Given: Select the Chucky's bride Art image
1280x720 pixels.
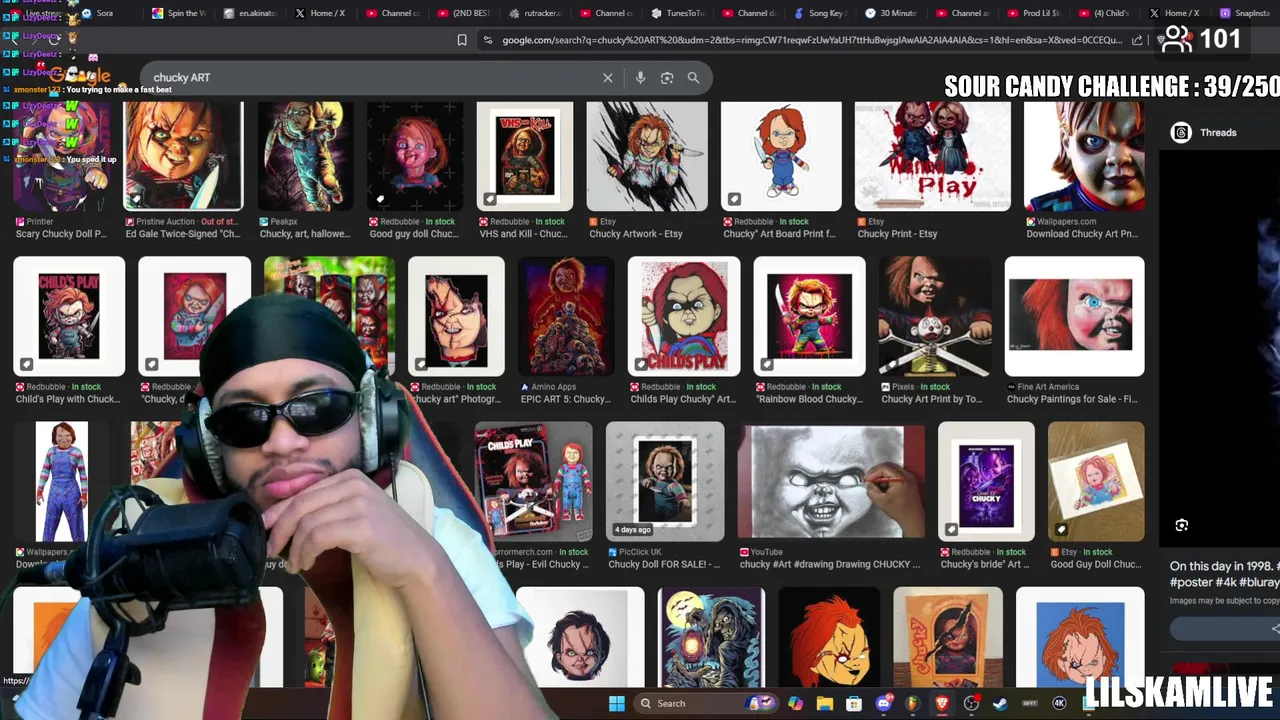Looking at the screenshot, I should 986,481.
